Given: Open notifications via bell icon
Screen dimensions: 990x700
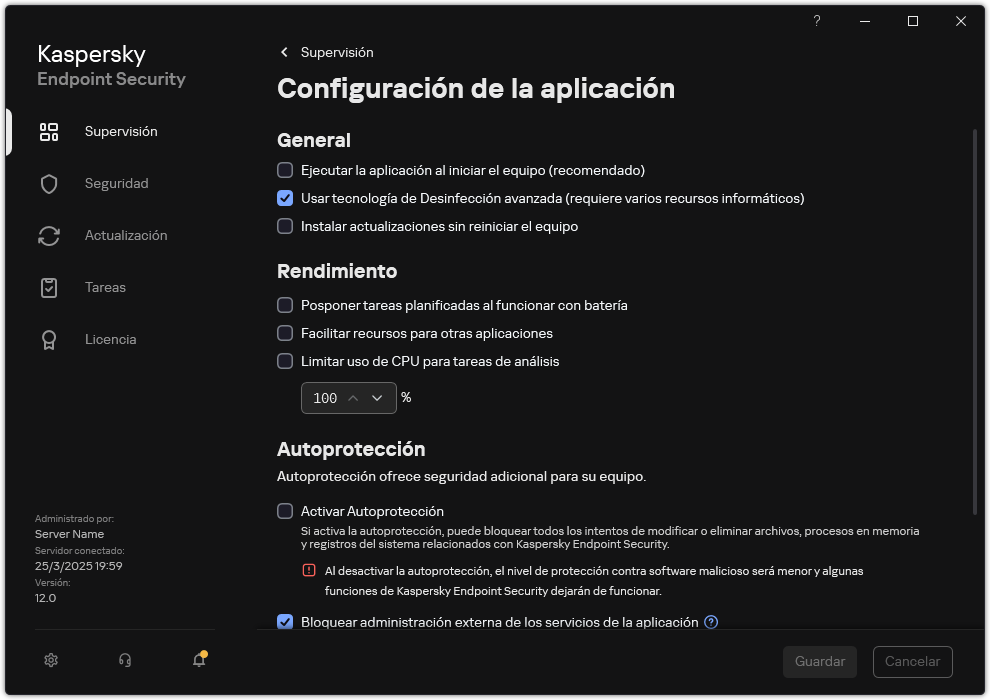Looking at the screenshot, I should (198, 661).
